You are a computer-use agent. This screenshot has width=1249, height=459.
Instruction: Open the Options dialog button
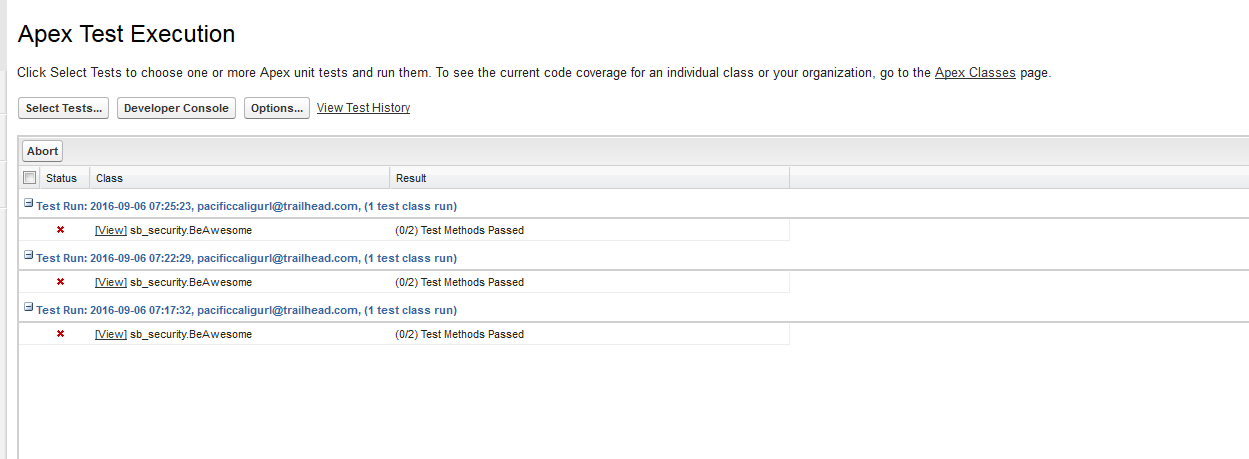277,108
